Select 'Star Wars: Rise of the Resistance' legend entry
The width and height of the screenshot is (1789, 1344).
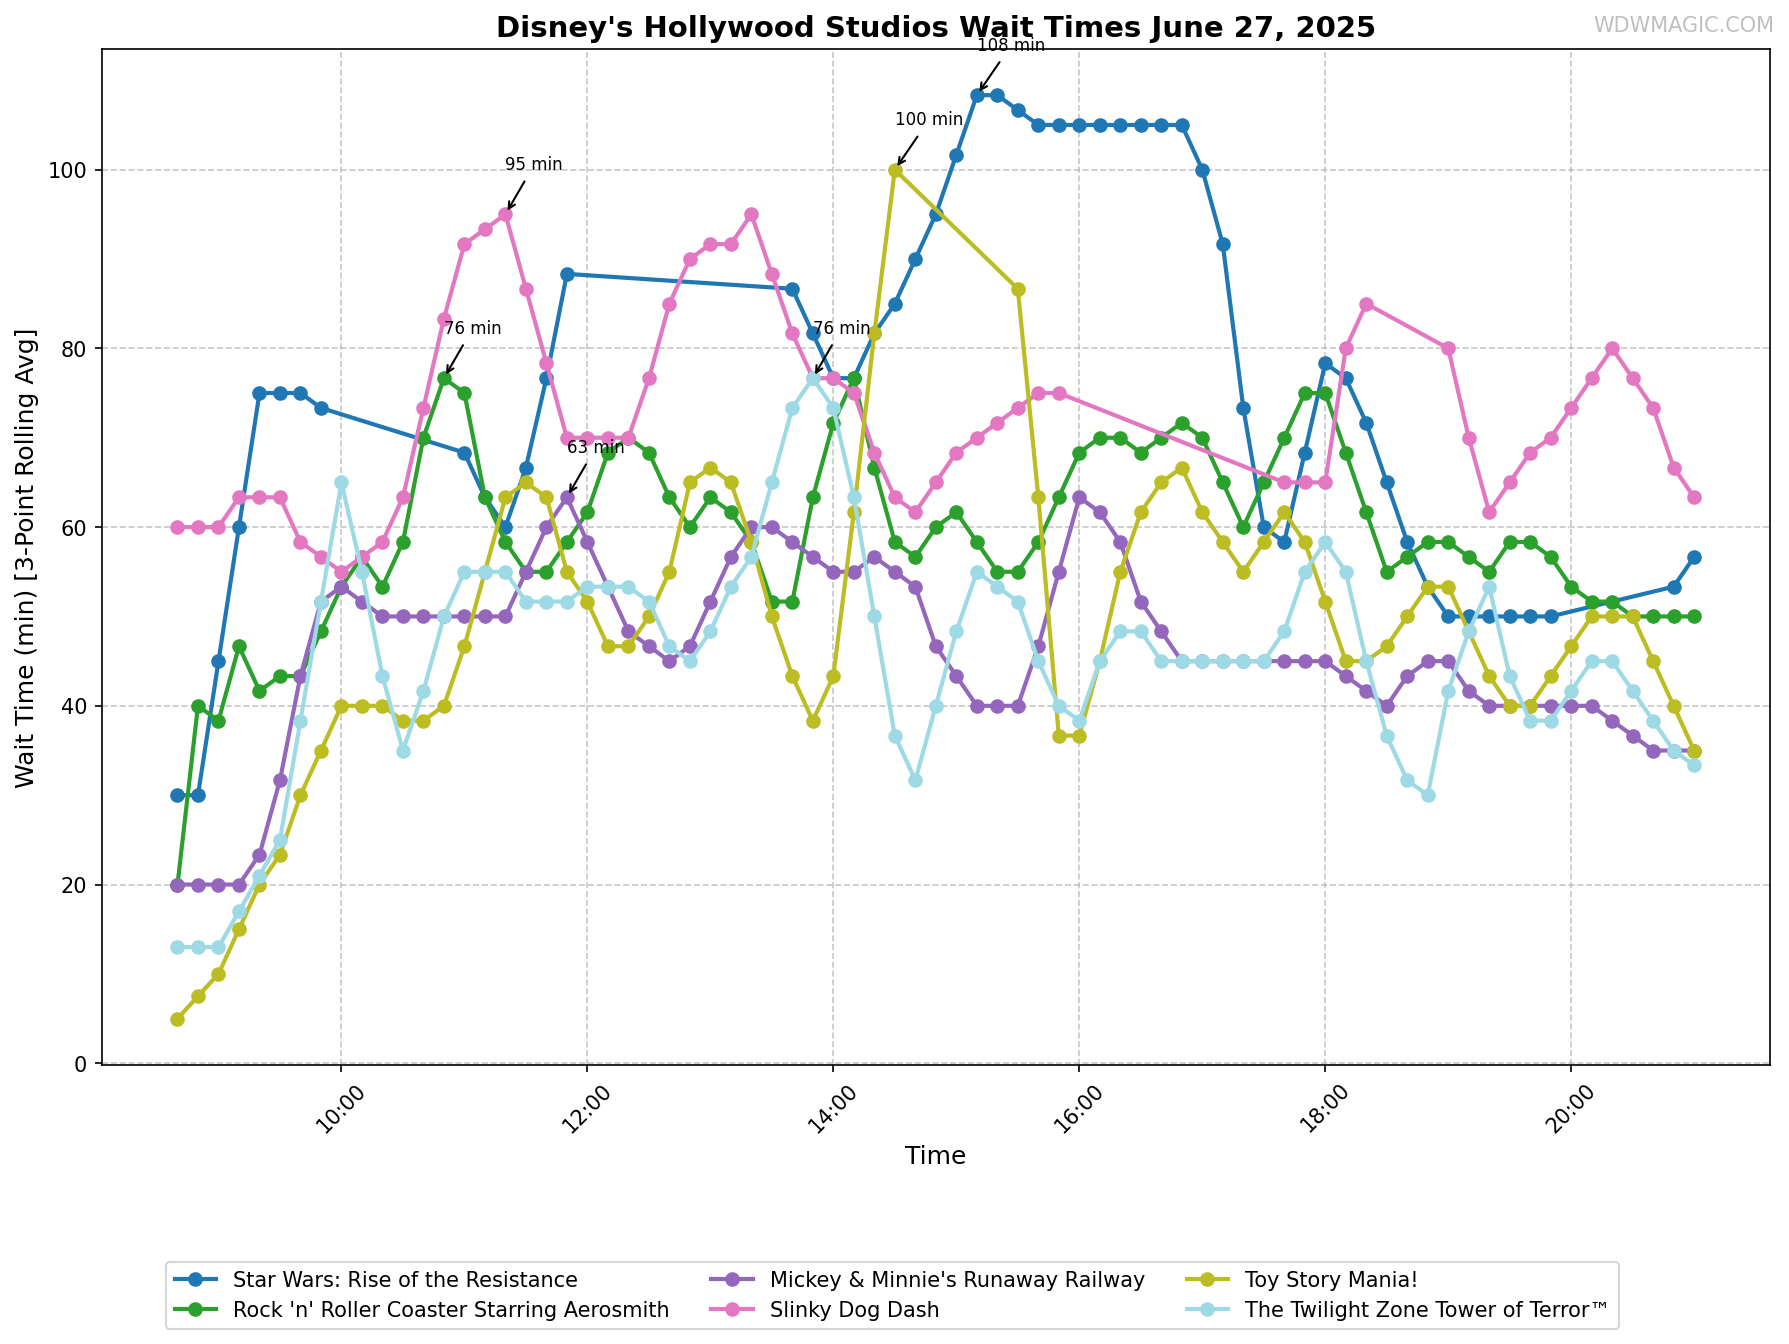375,1280
